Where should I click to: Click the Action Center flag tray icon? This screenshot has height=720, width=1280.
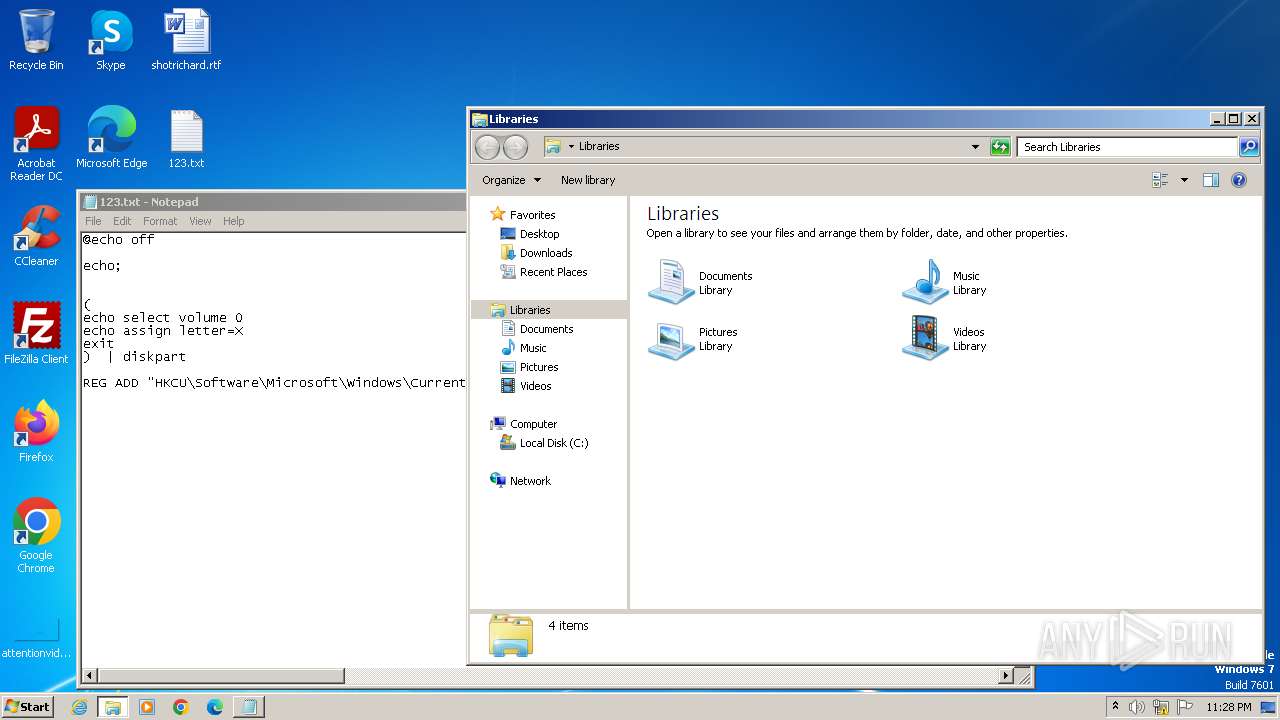pos(1184,707)
